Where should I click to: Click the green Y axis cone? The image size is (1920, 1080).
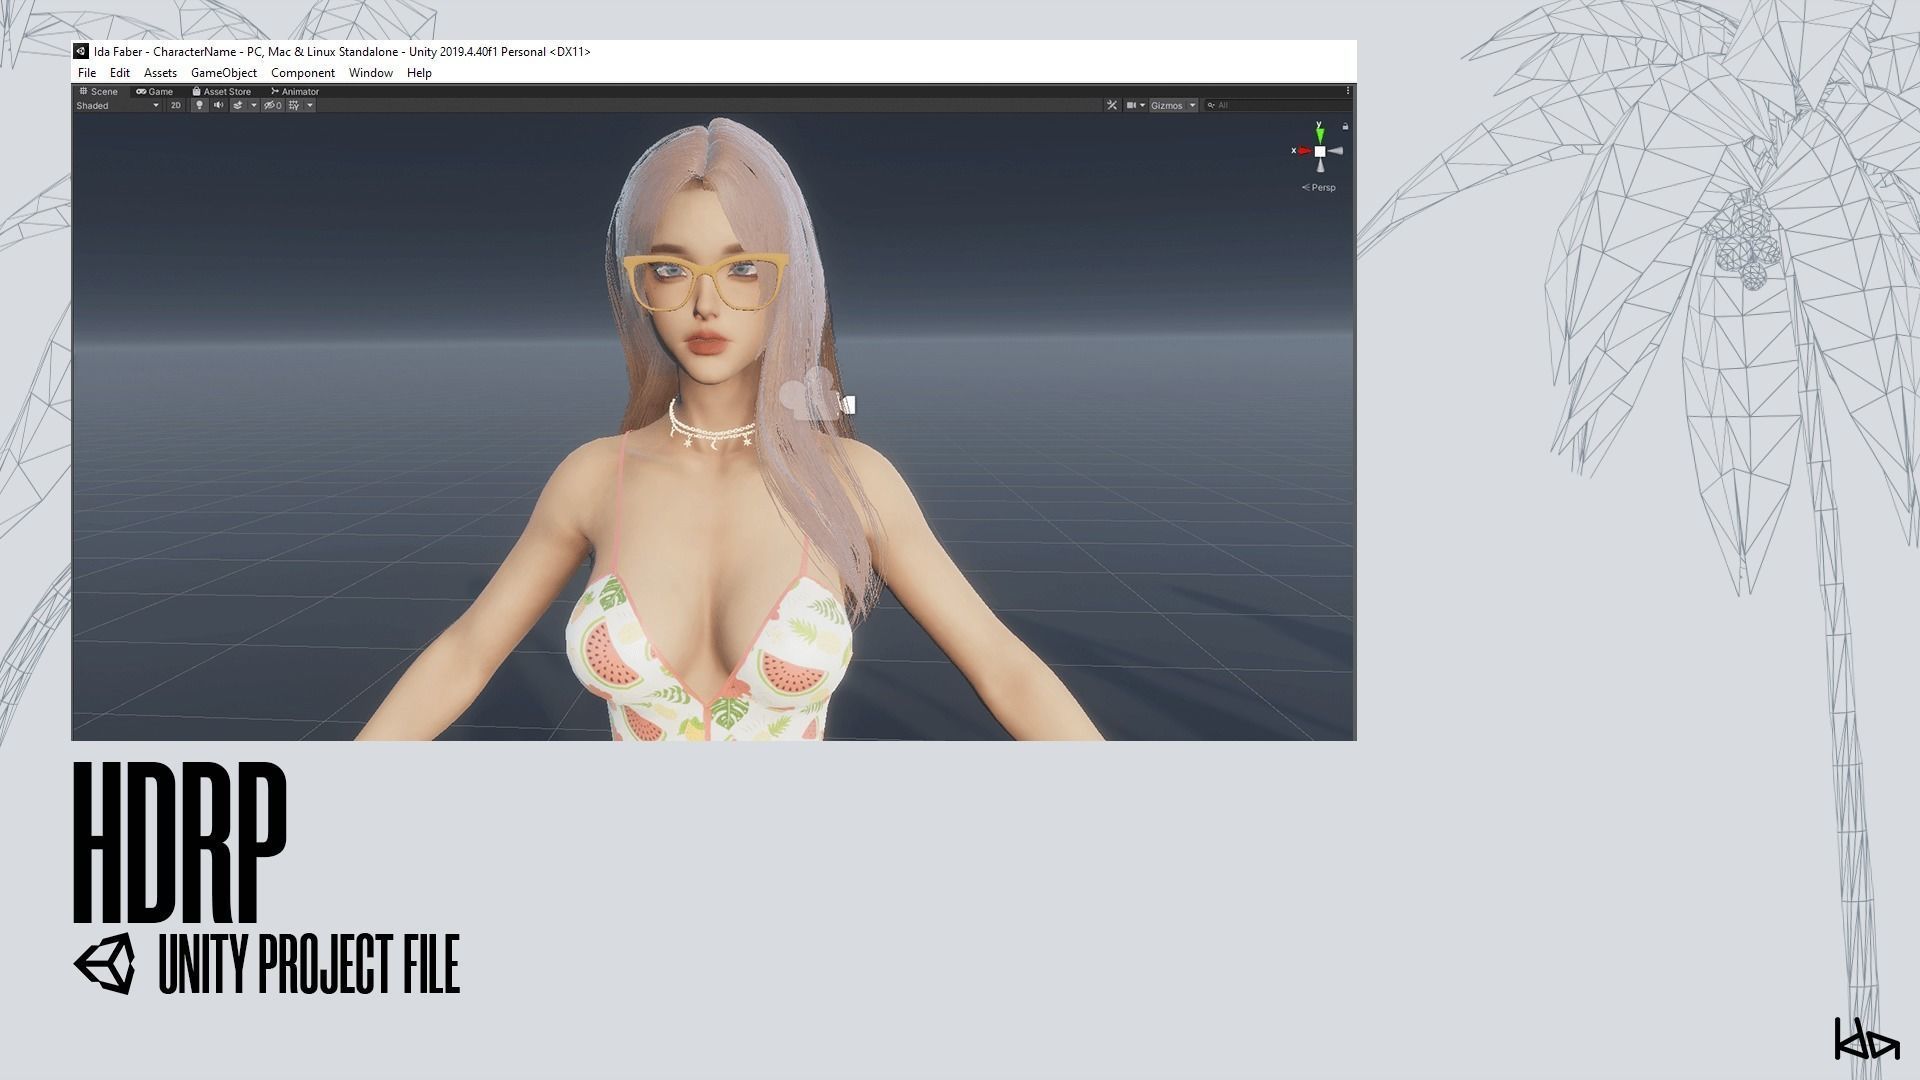click(1320, 135)
